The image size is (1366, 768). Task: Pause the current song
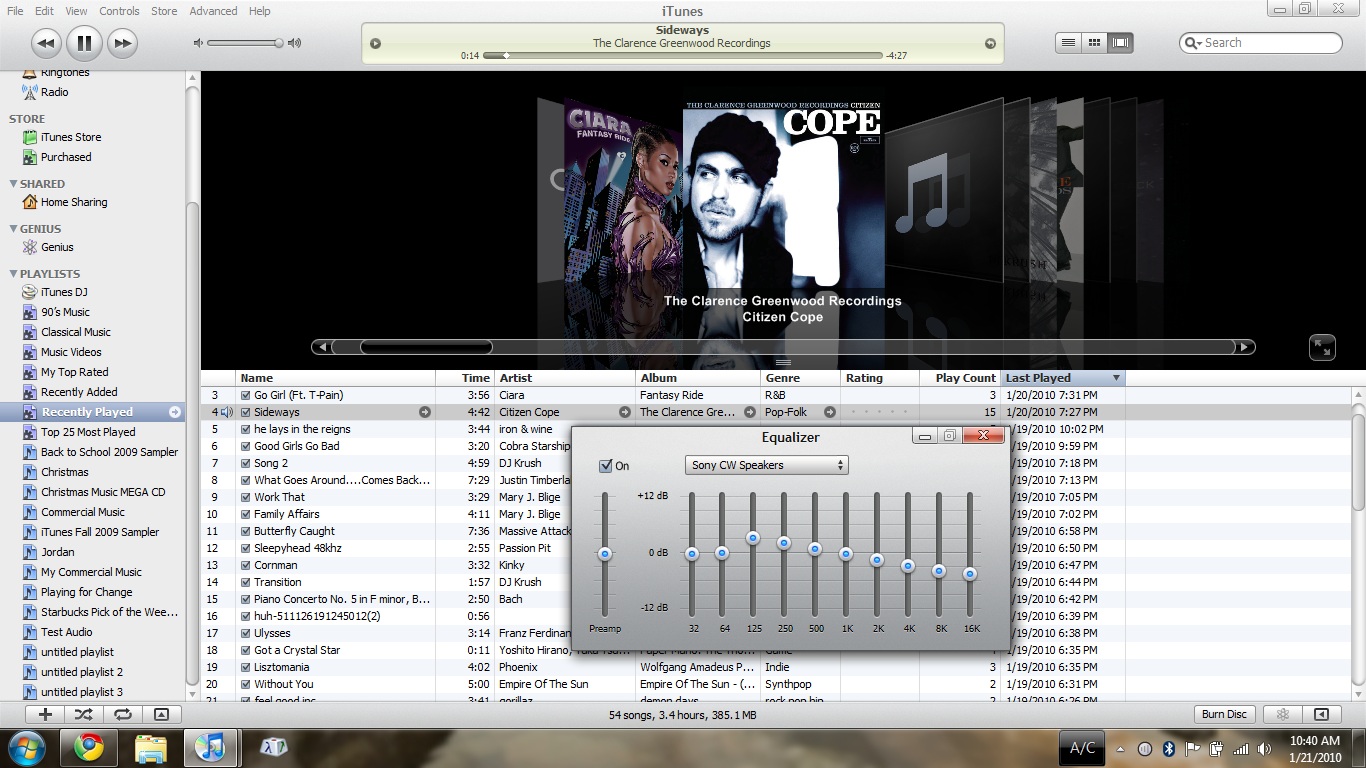84,43
